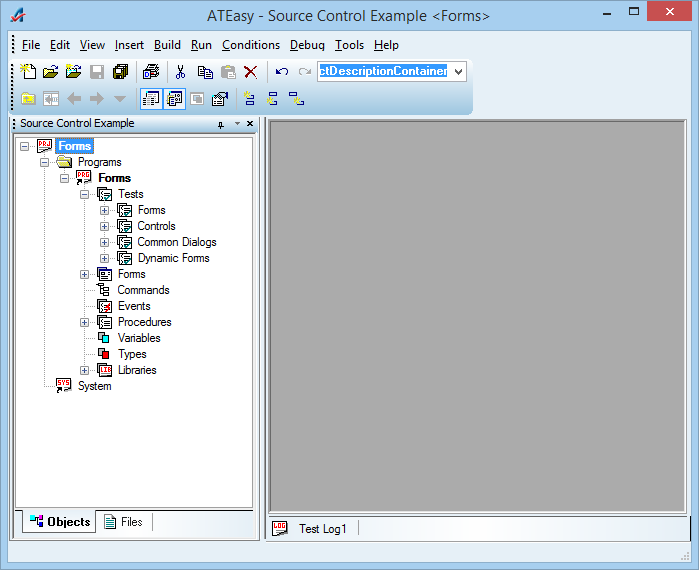The height and width of the screenshot is (570, 699).
Task: Click the properties icon with hand
Action: point(220,98)
